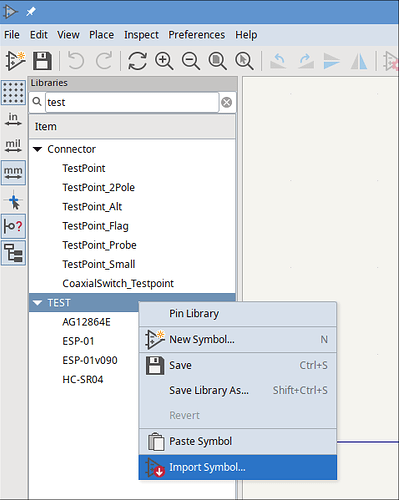Click the Mirror horizontally icon

tap(359, 61)
